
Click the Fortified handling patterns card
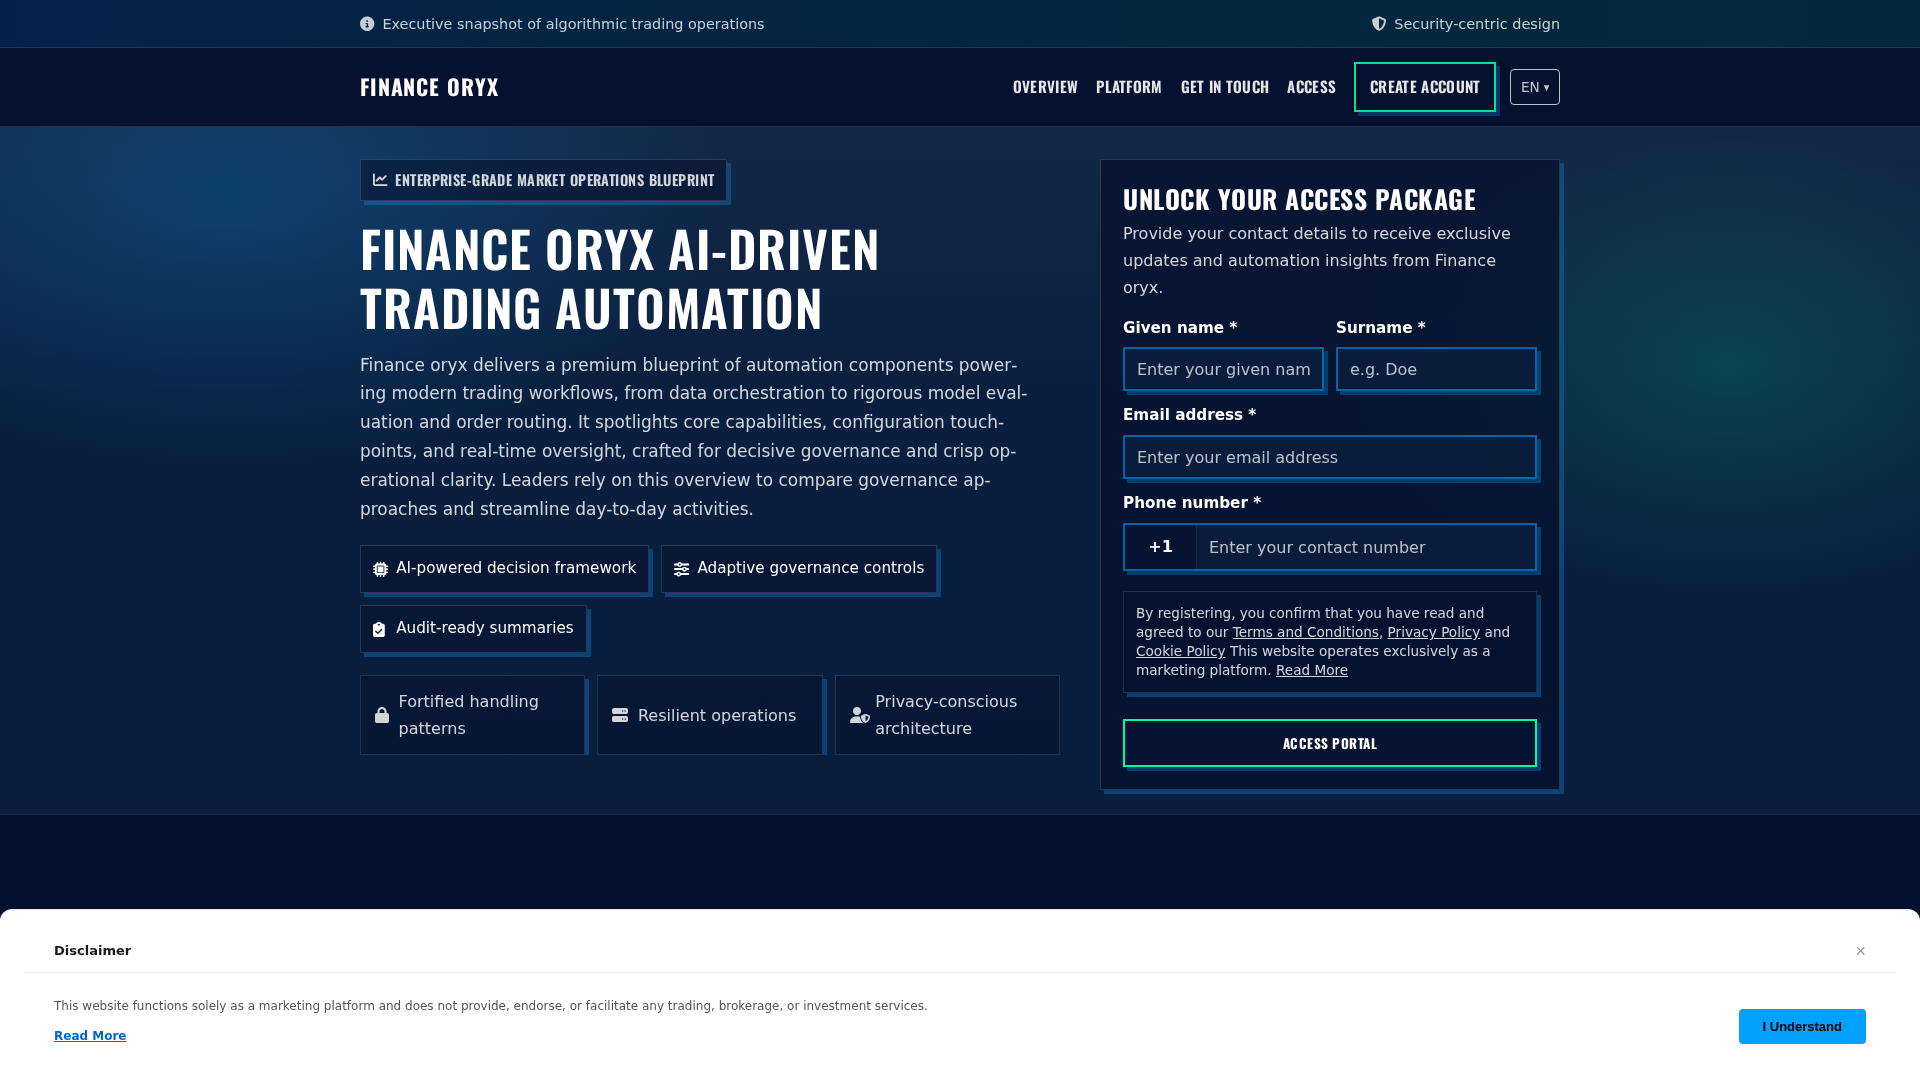point(472,715)
